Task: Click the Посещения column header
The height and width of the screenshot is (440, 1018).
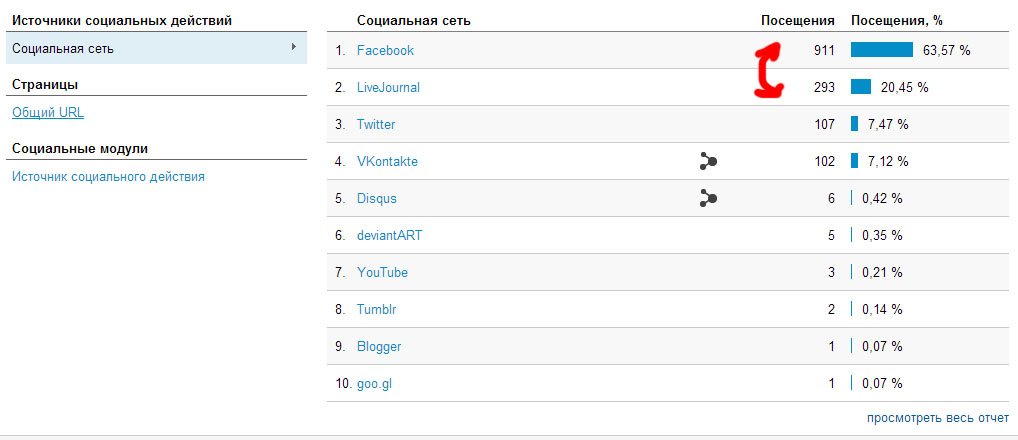Action: (798, 21)
